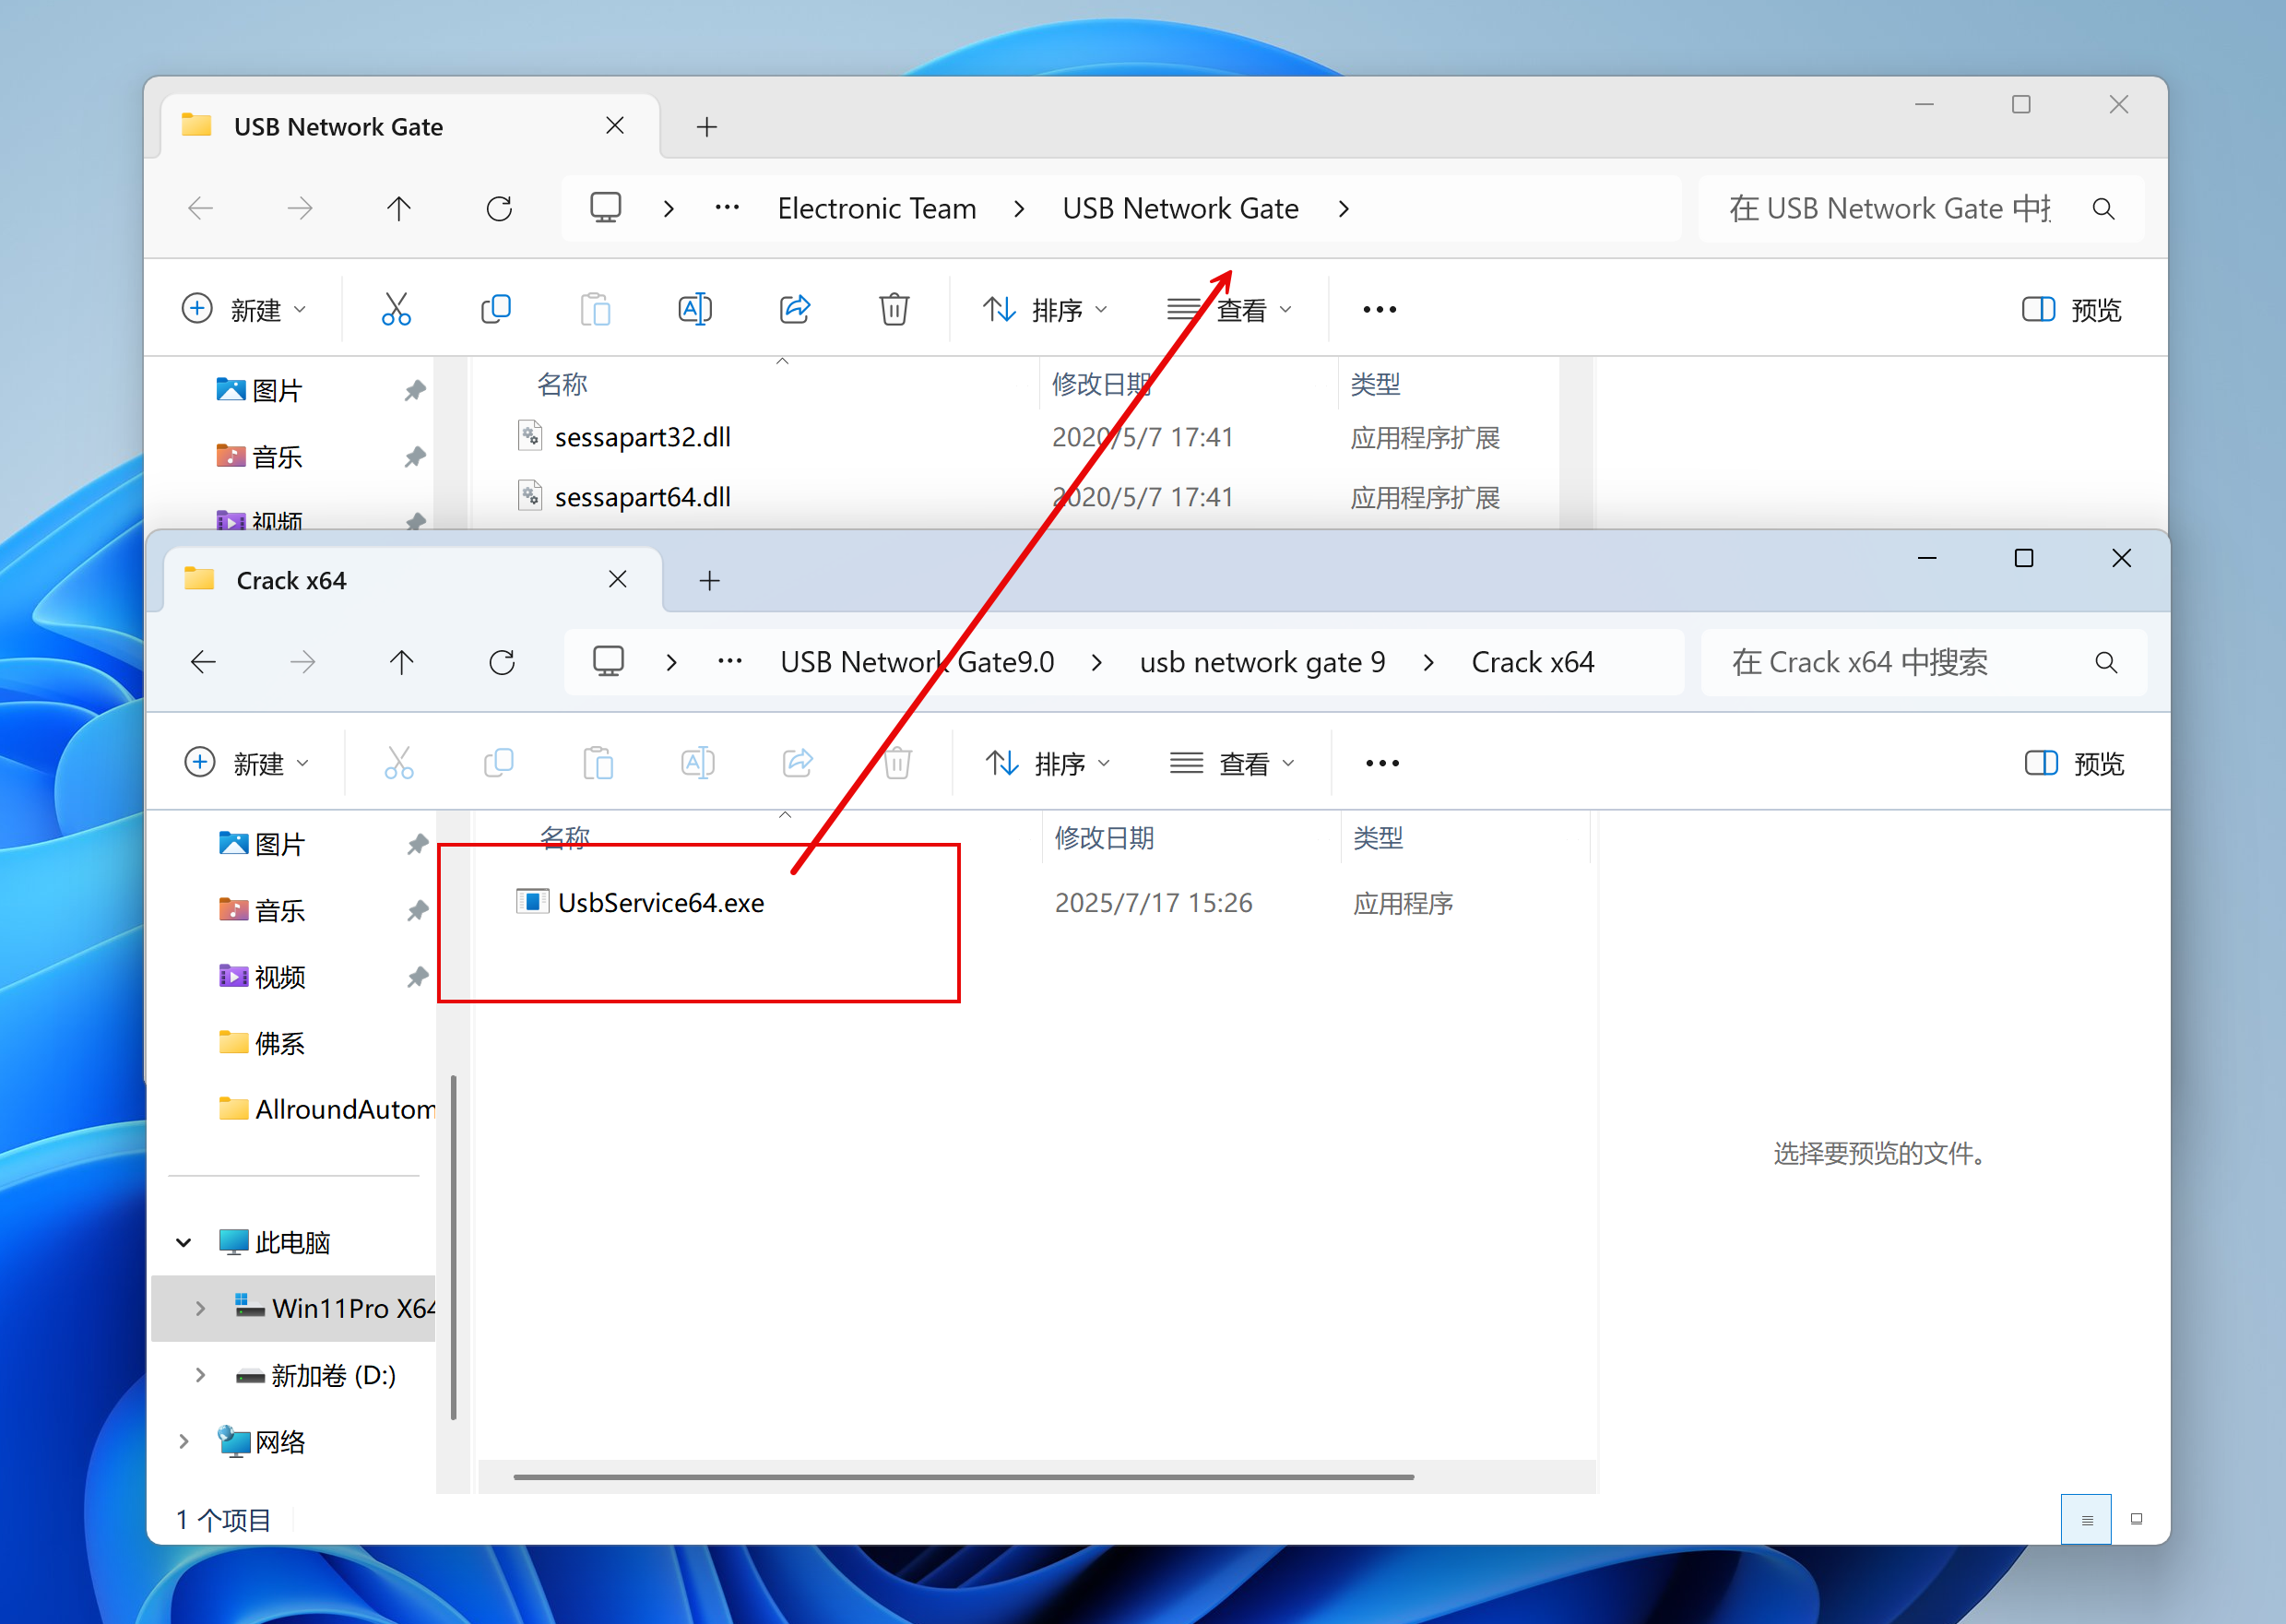Open the new item dropdown in Crack x64 window

click(247, 764)
